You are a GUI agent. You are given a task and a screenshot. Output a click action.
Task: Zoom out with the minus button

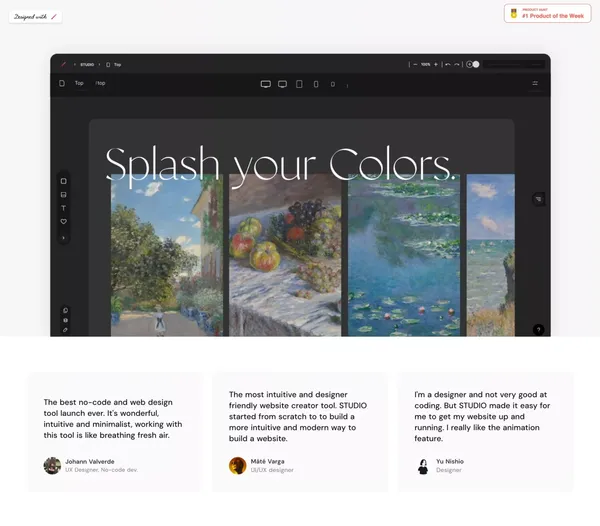point(415,65)
